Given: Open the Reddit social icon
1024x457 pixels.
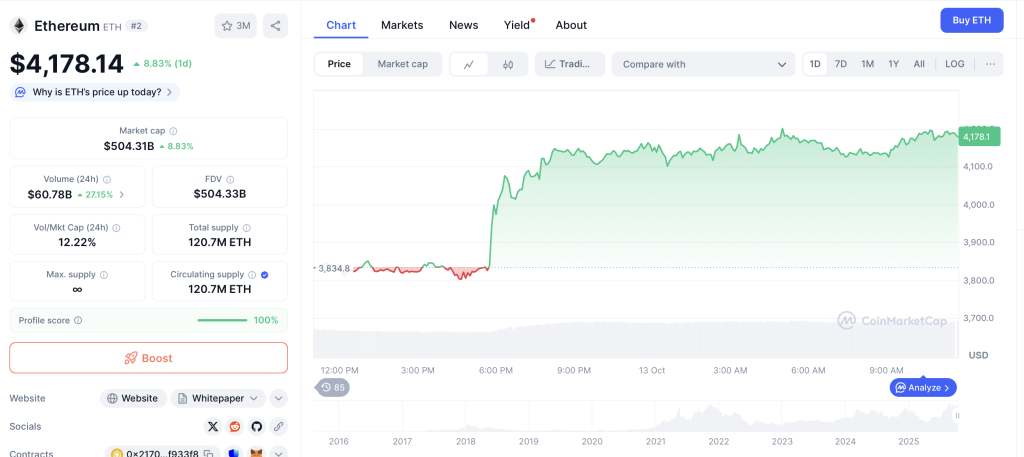Looking at the screenshot, I should (235, 426).
